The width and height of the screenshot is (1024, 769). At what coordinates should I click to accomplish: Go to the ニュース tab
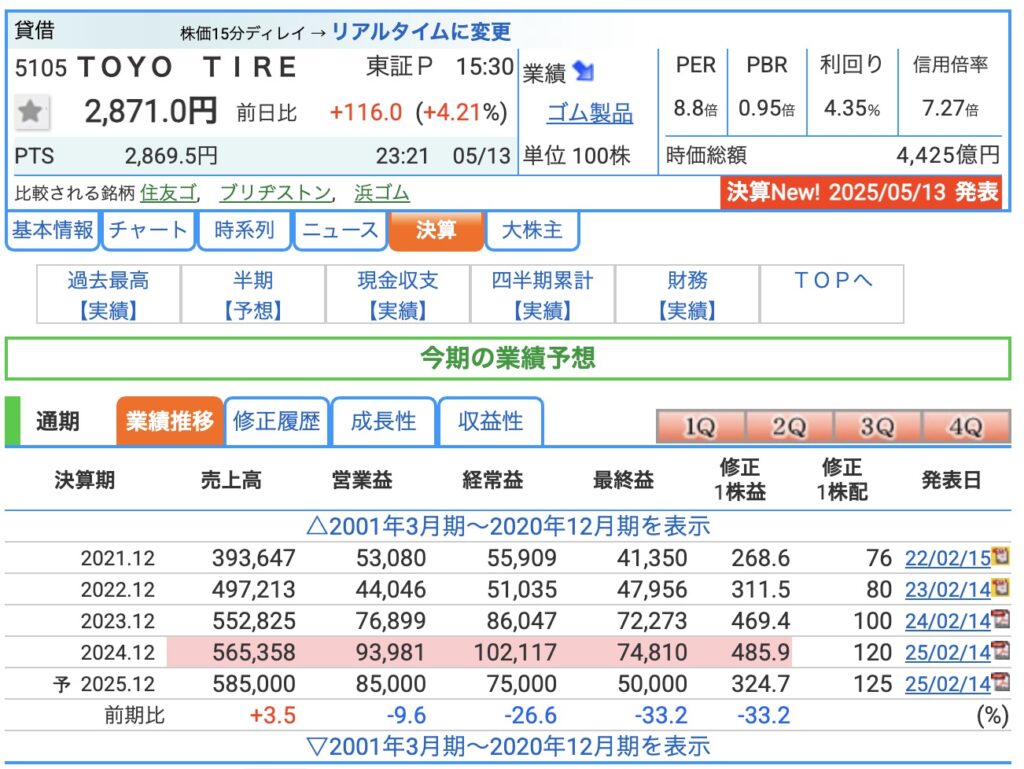click(340, 230)
